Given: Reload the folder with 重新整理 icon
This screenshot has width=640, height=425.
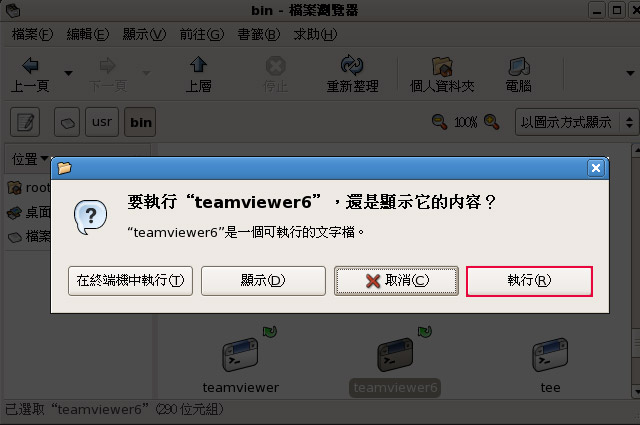Looking at the screenshot, I should [352, 65].
